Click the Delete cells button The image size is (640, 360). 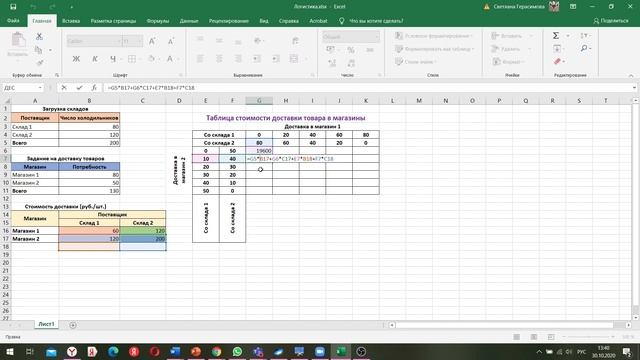click(x=507, y=49)
